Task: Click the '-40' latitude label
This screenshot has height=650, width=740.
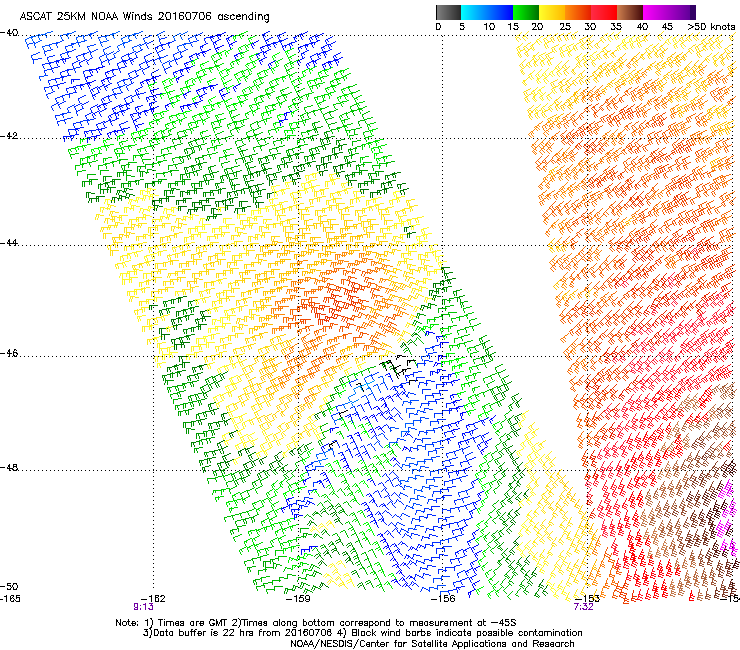Action: [x=9, y=33]
